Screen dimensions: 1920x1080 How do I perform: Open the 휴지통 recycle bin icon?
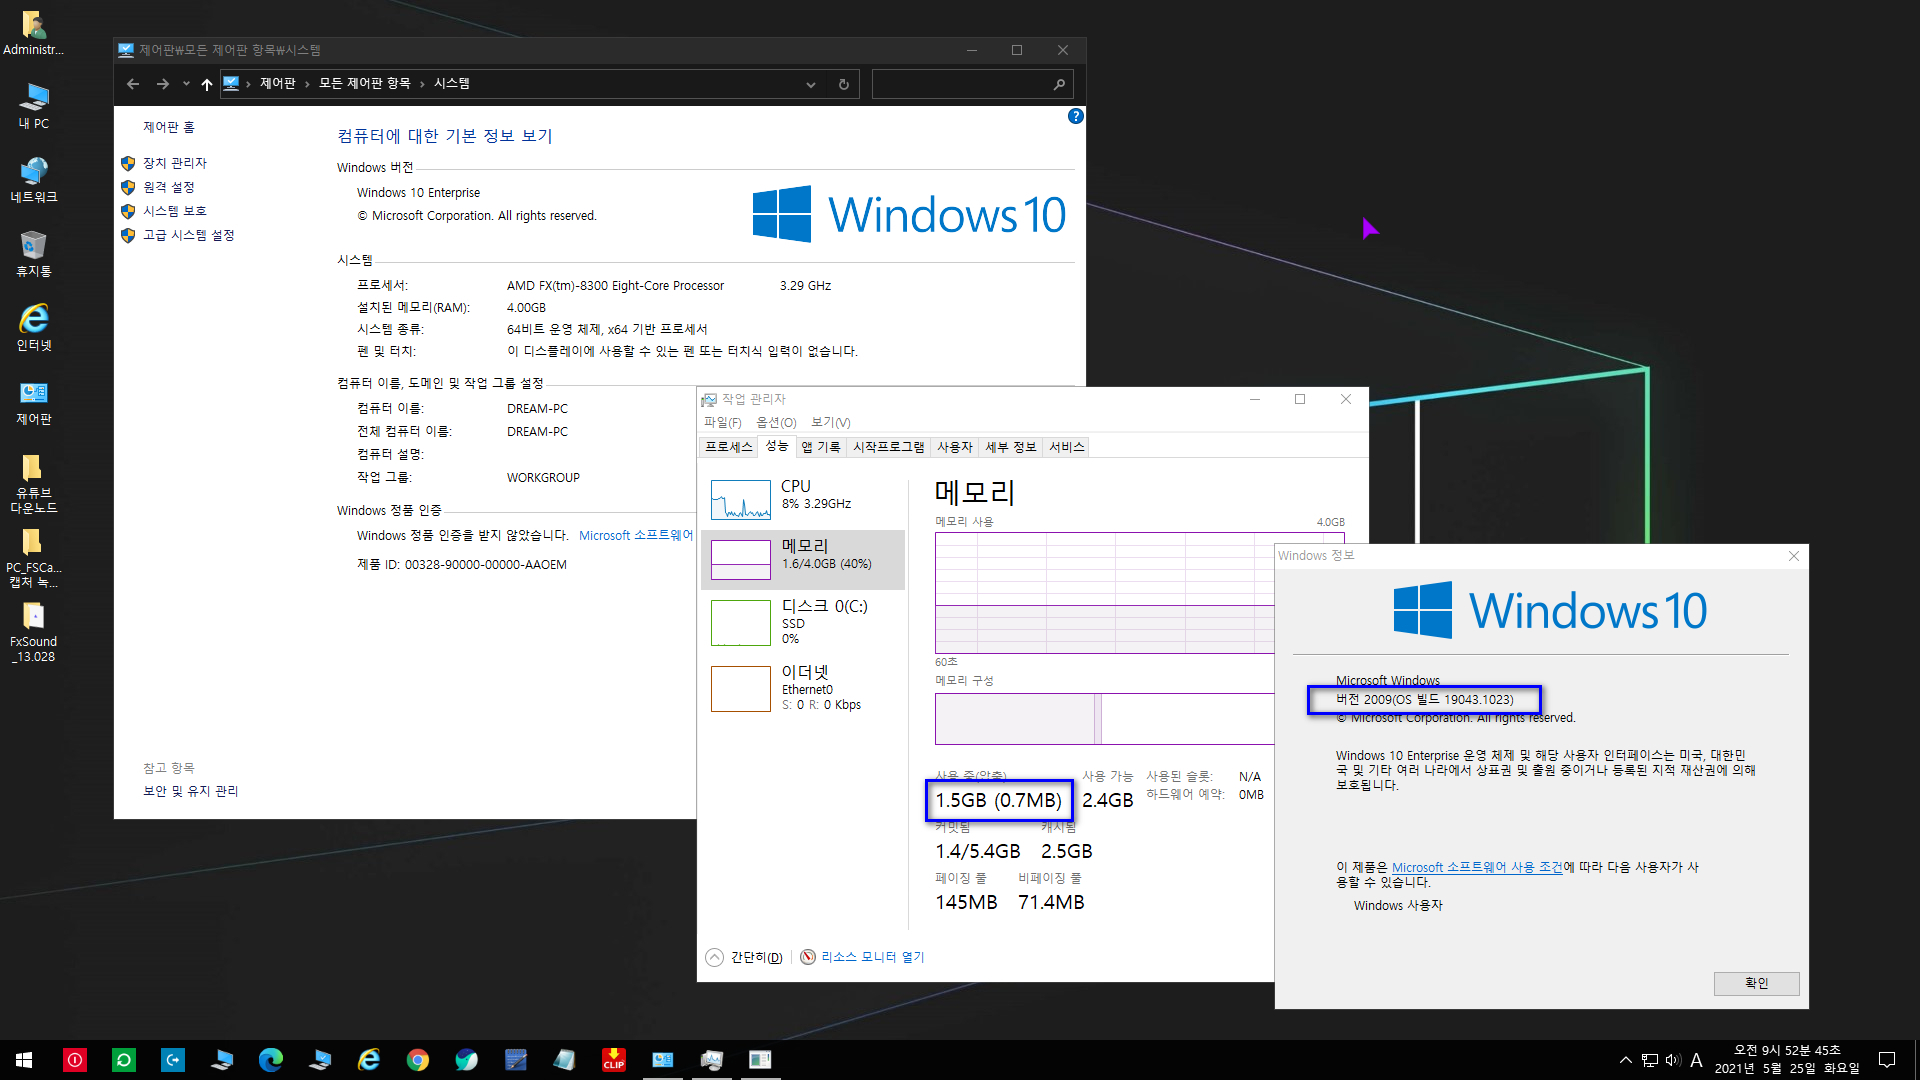[34, 254]
